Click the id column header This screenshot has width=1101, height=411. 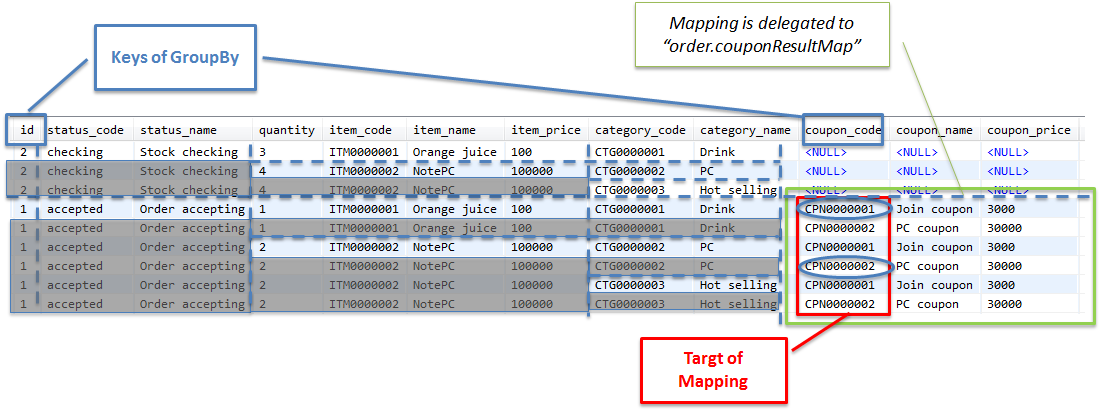pyautogui.click(x=27, y=130)
